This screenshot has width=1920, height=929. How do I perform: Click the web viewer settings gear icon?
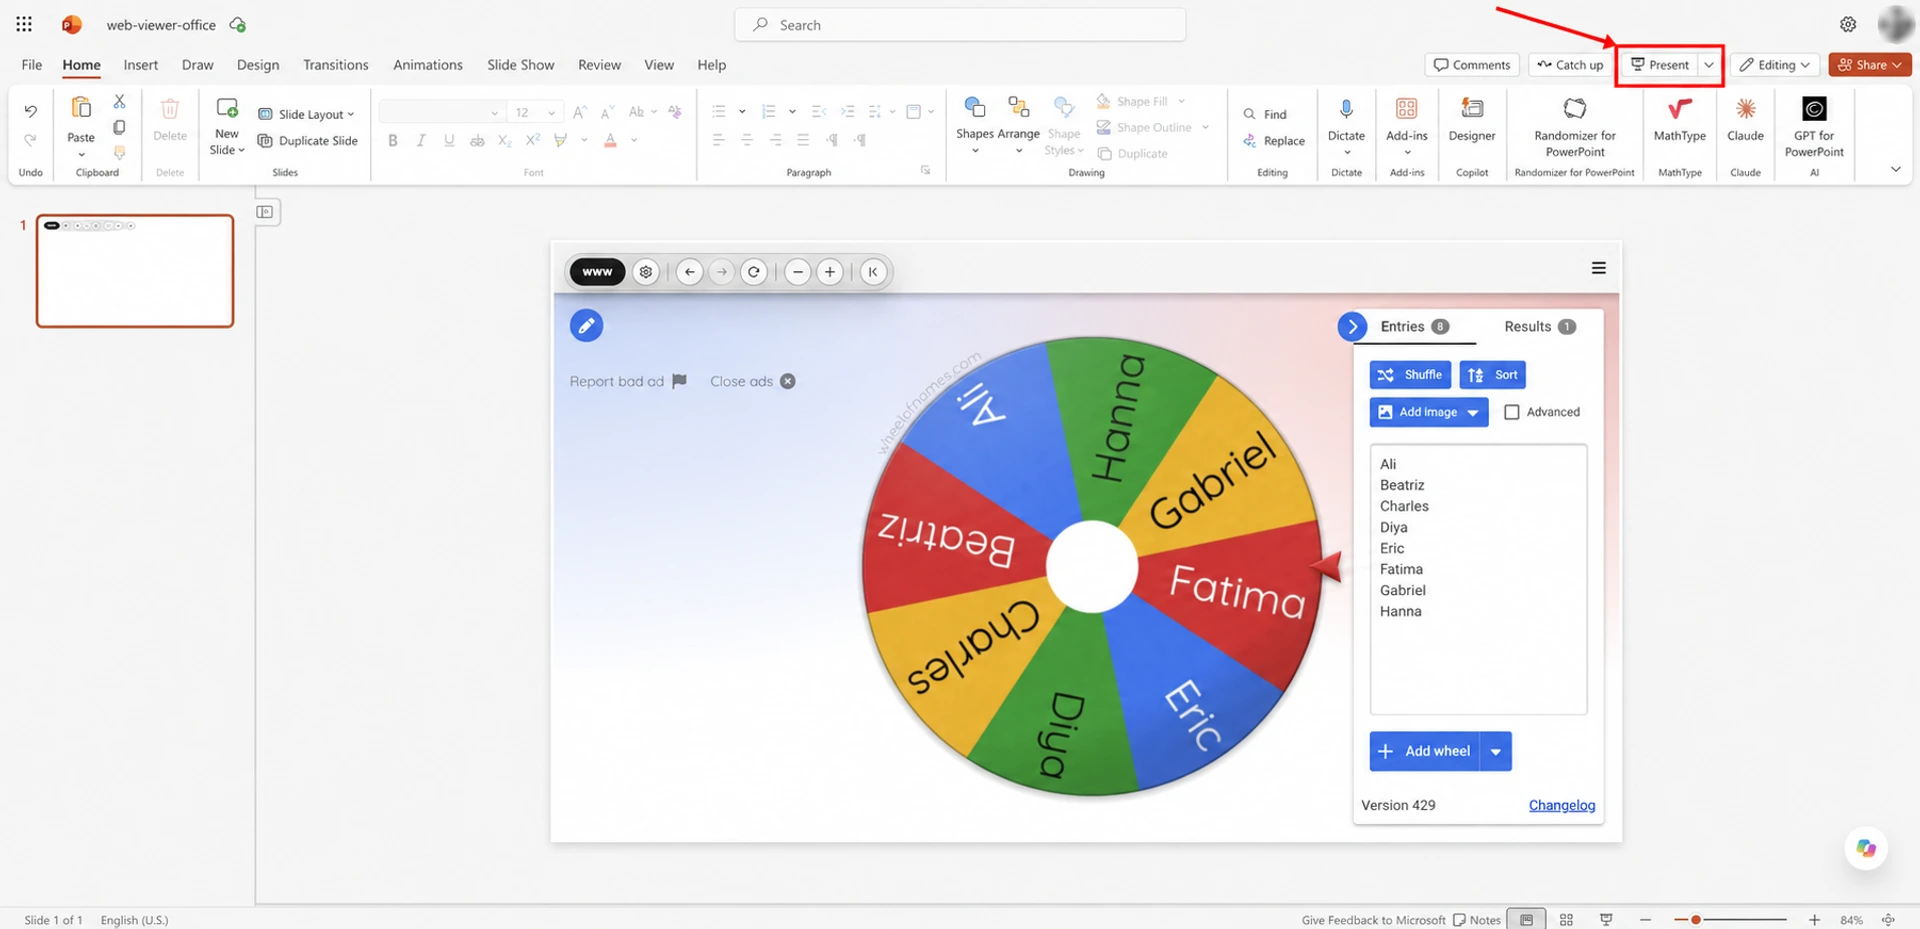click(x=646, y=272)
